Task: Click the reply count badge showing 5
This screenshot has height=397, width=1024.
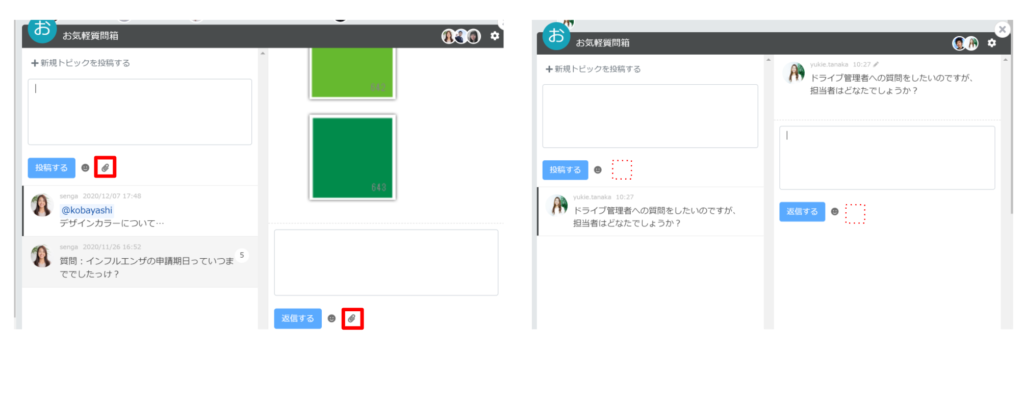Action: click(x=241, y=255)
